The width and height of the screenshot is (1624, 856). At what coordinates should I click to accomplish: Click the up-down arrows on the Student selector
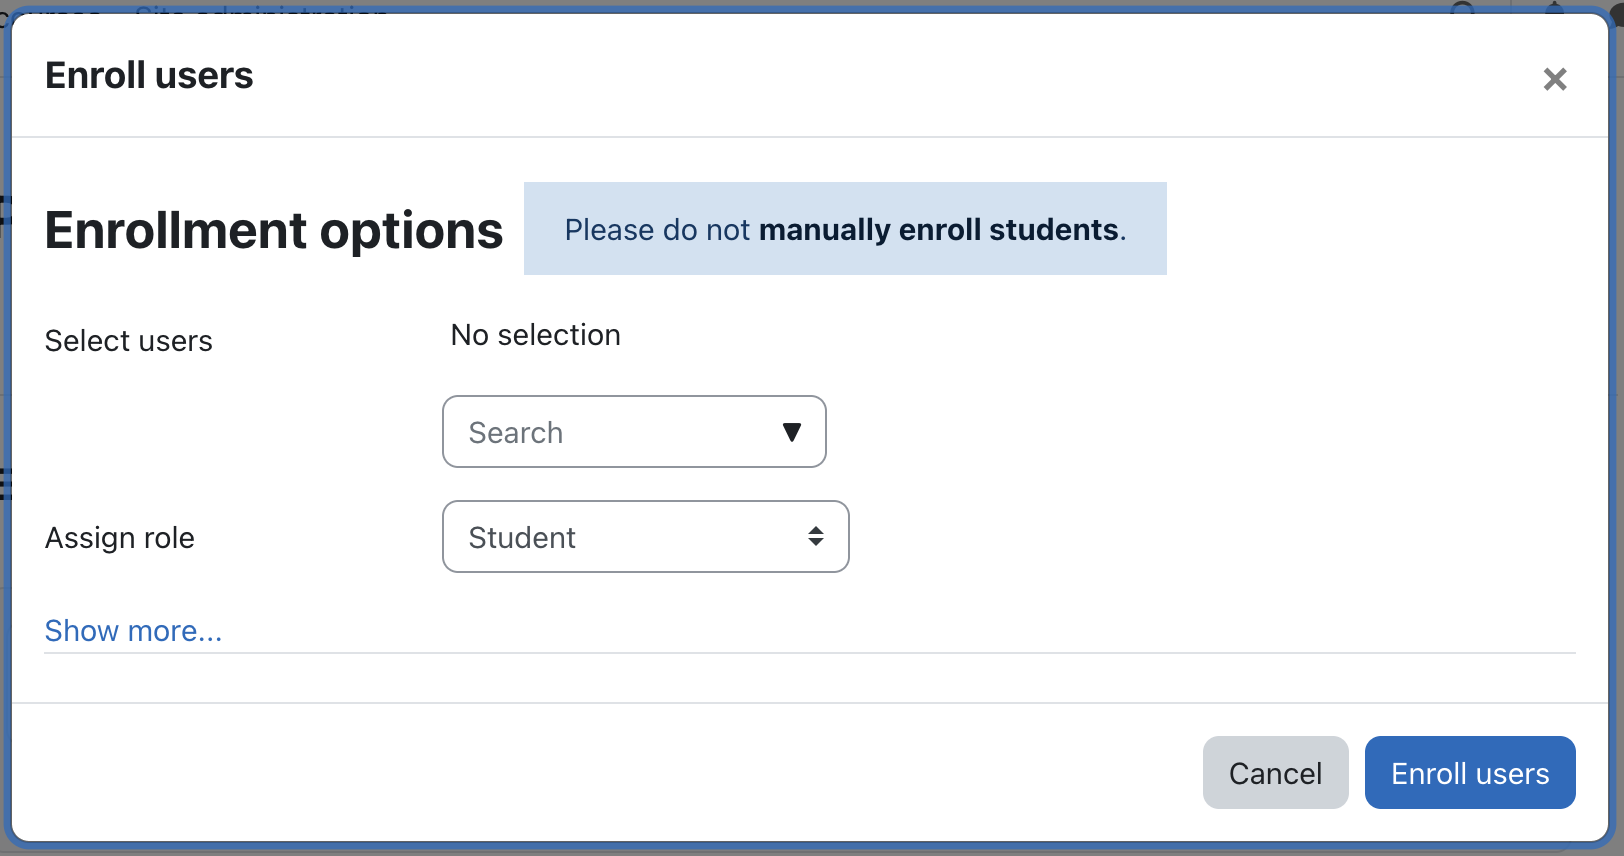pyautogui.click(x=816, y=537)
